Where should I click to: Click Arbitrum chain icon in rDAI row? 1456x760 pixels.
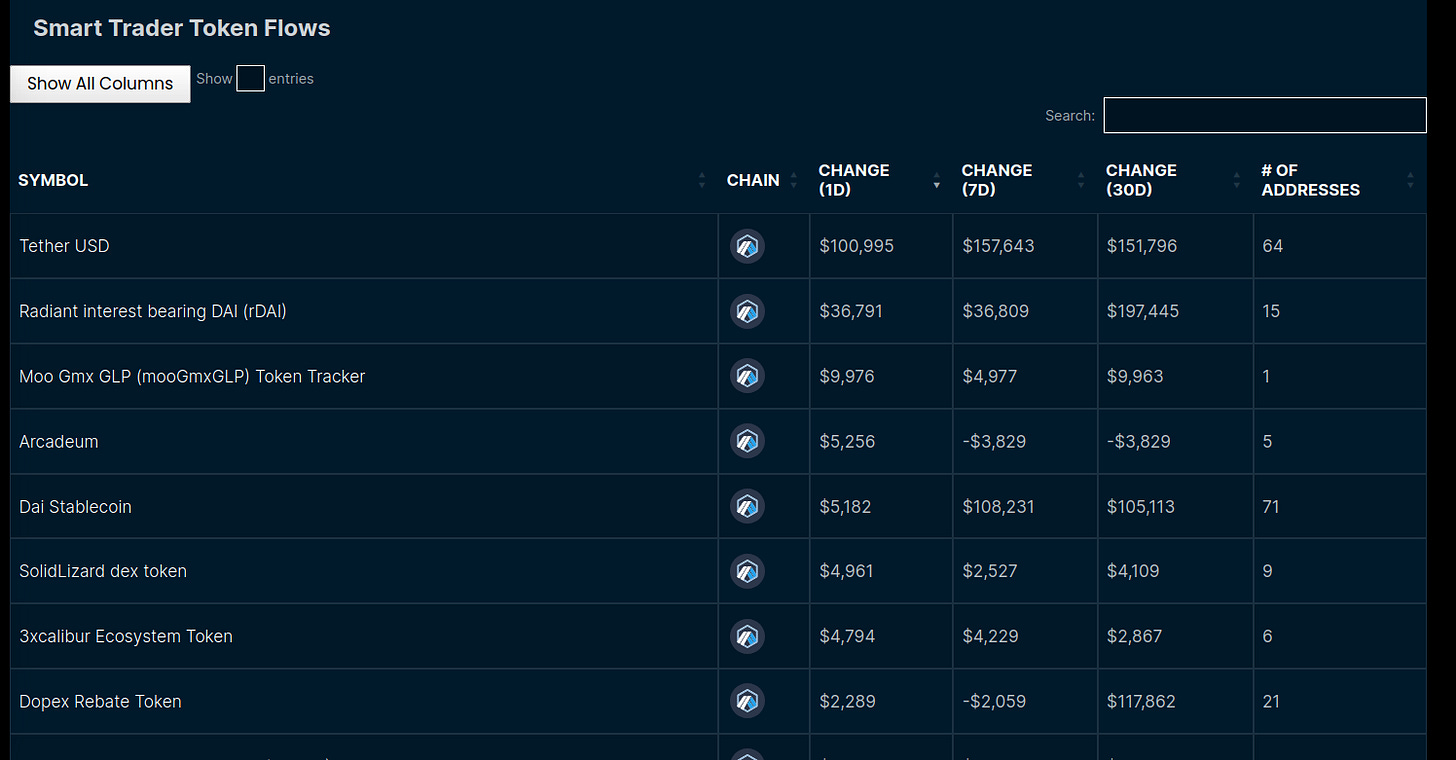coord(747,311)
